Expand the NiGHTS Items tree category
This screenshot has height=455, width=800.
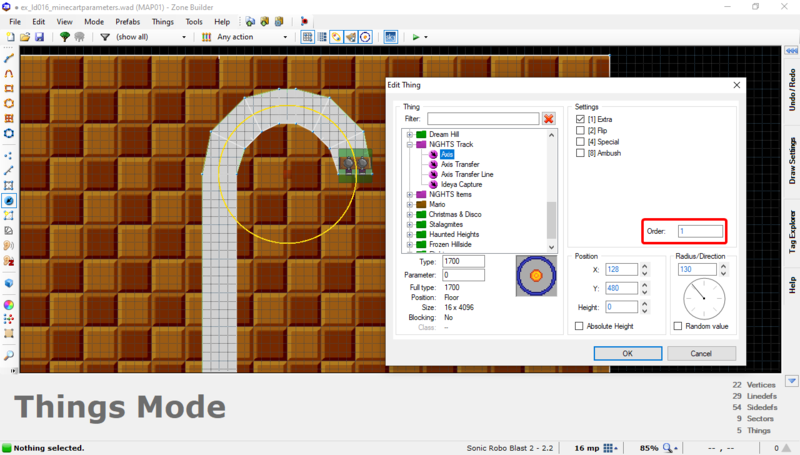coord(410,195)
